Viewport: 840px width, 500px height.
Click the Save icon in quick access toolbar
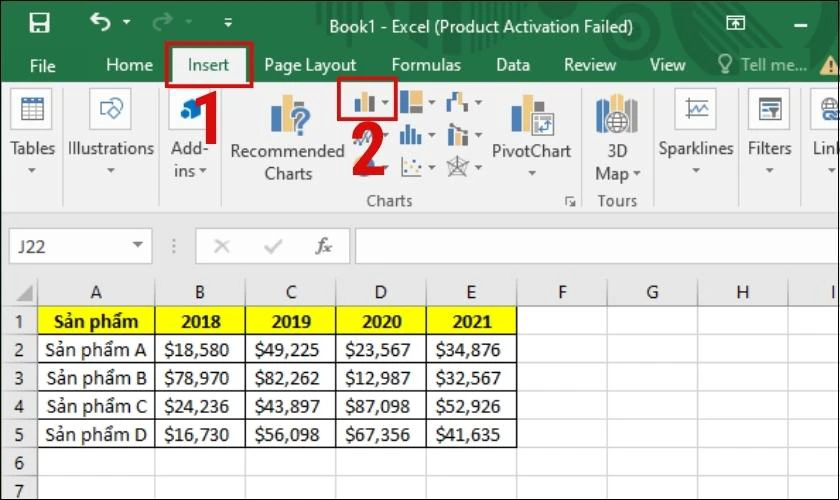39,23
